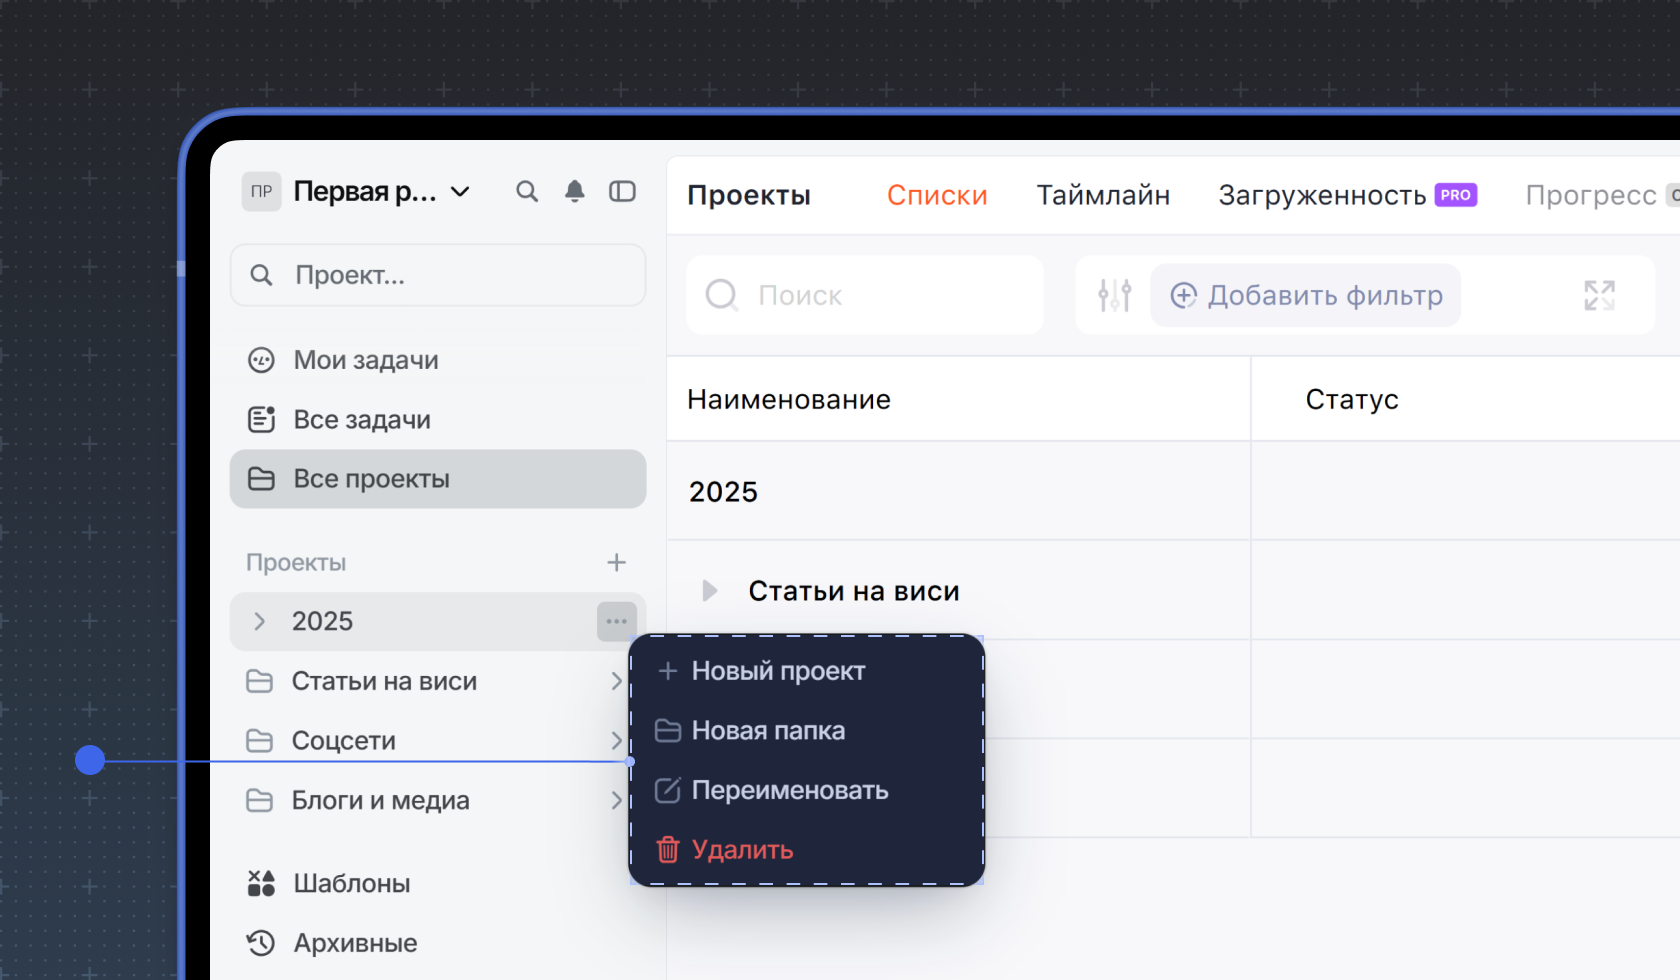Click the Добавить фильтр button
1680x980 pixels.
tap(1306, 295)
